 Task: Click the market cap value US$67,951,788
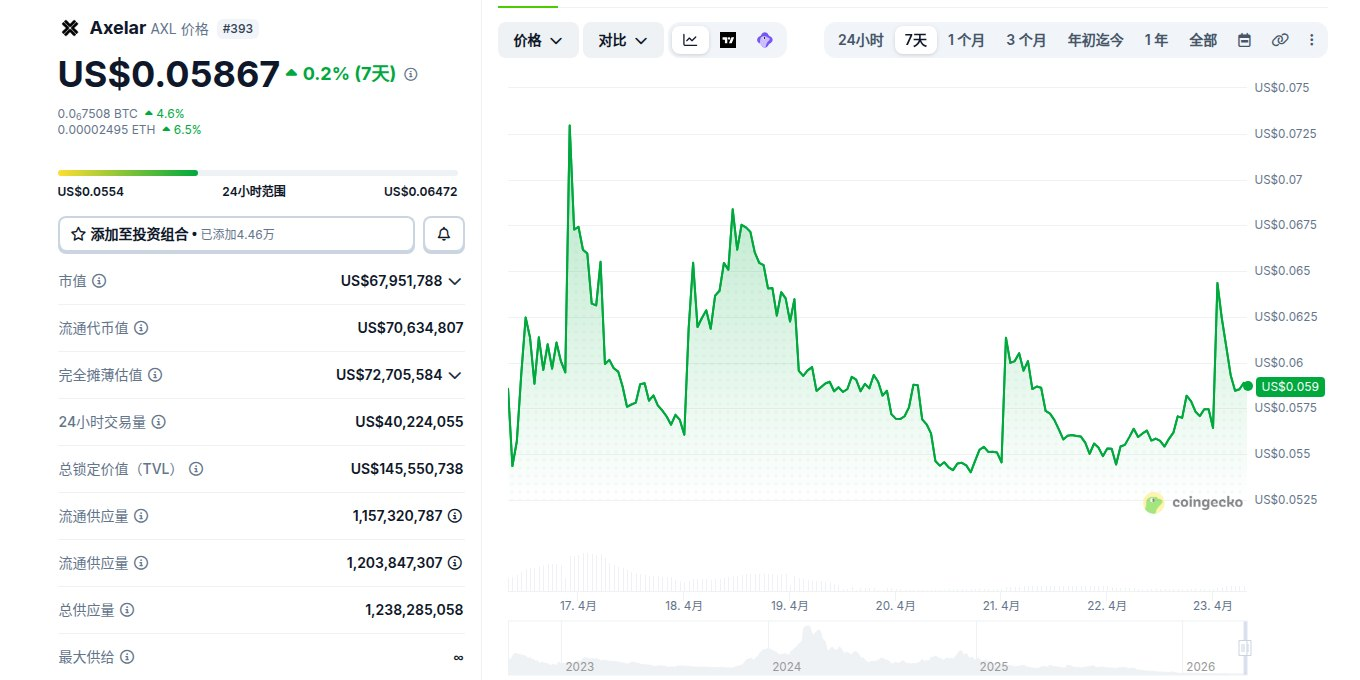[x=391, y=281]
